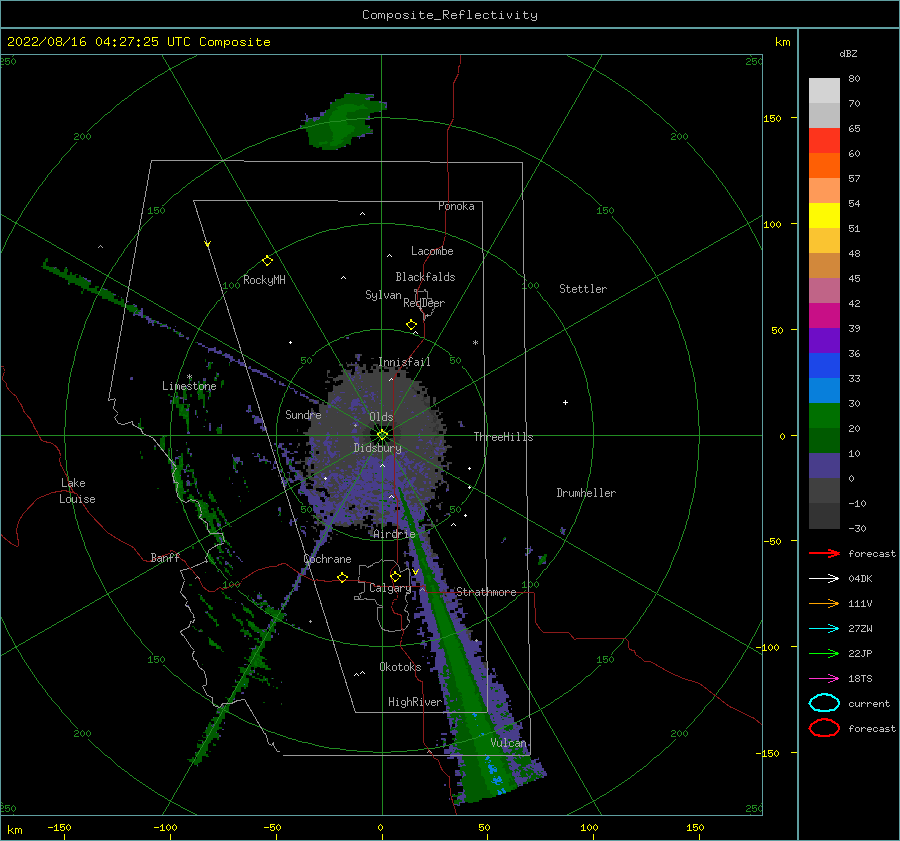The width and height of the screenshot is (900, 841).
Task: Click the yellow diamond marker near RockyMH
Action: pyautogui.click(x=267, y=261)
